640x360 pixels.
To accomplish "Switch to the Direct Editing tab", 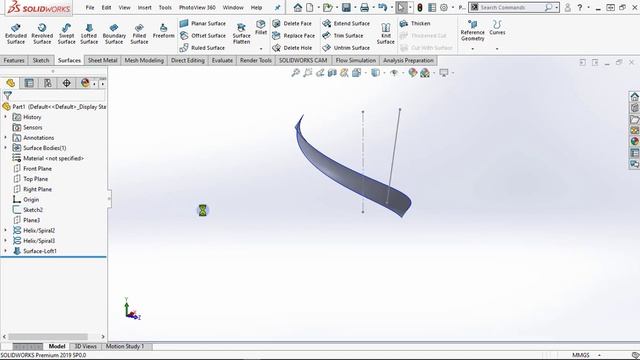I will pyautogui.click(x=188, y=60).
